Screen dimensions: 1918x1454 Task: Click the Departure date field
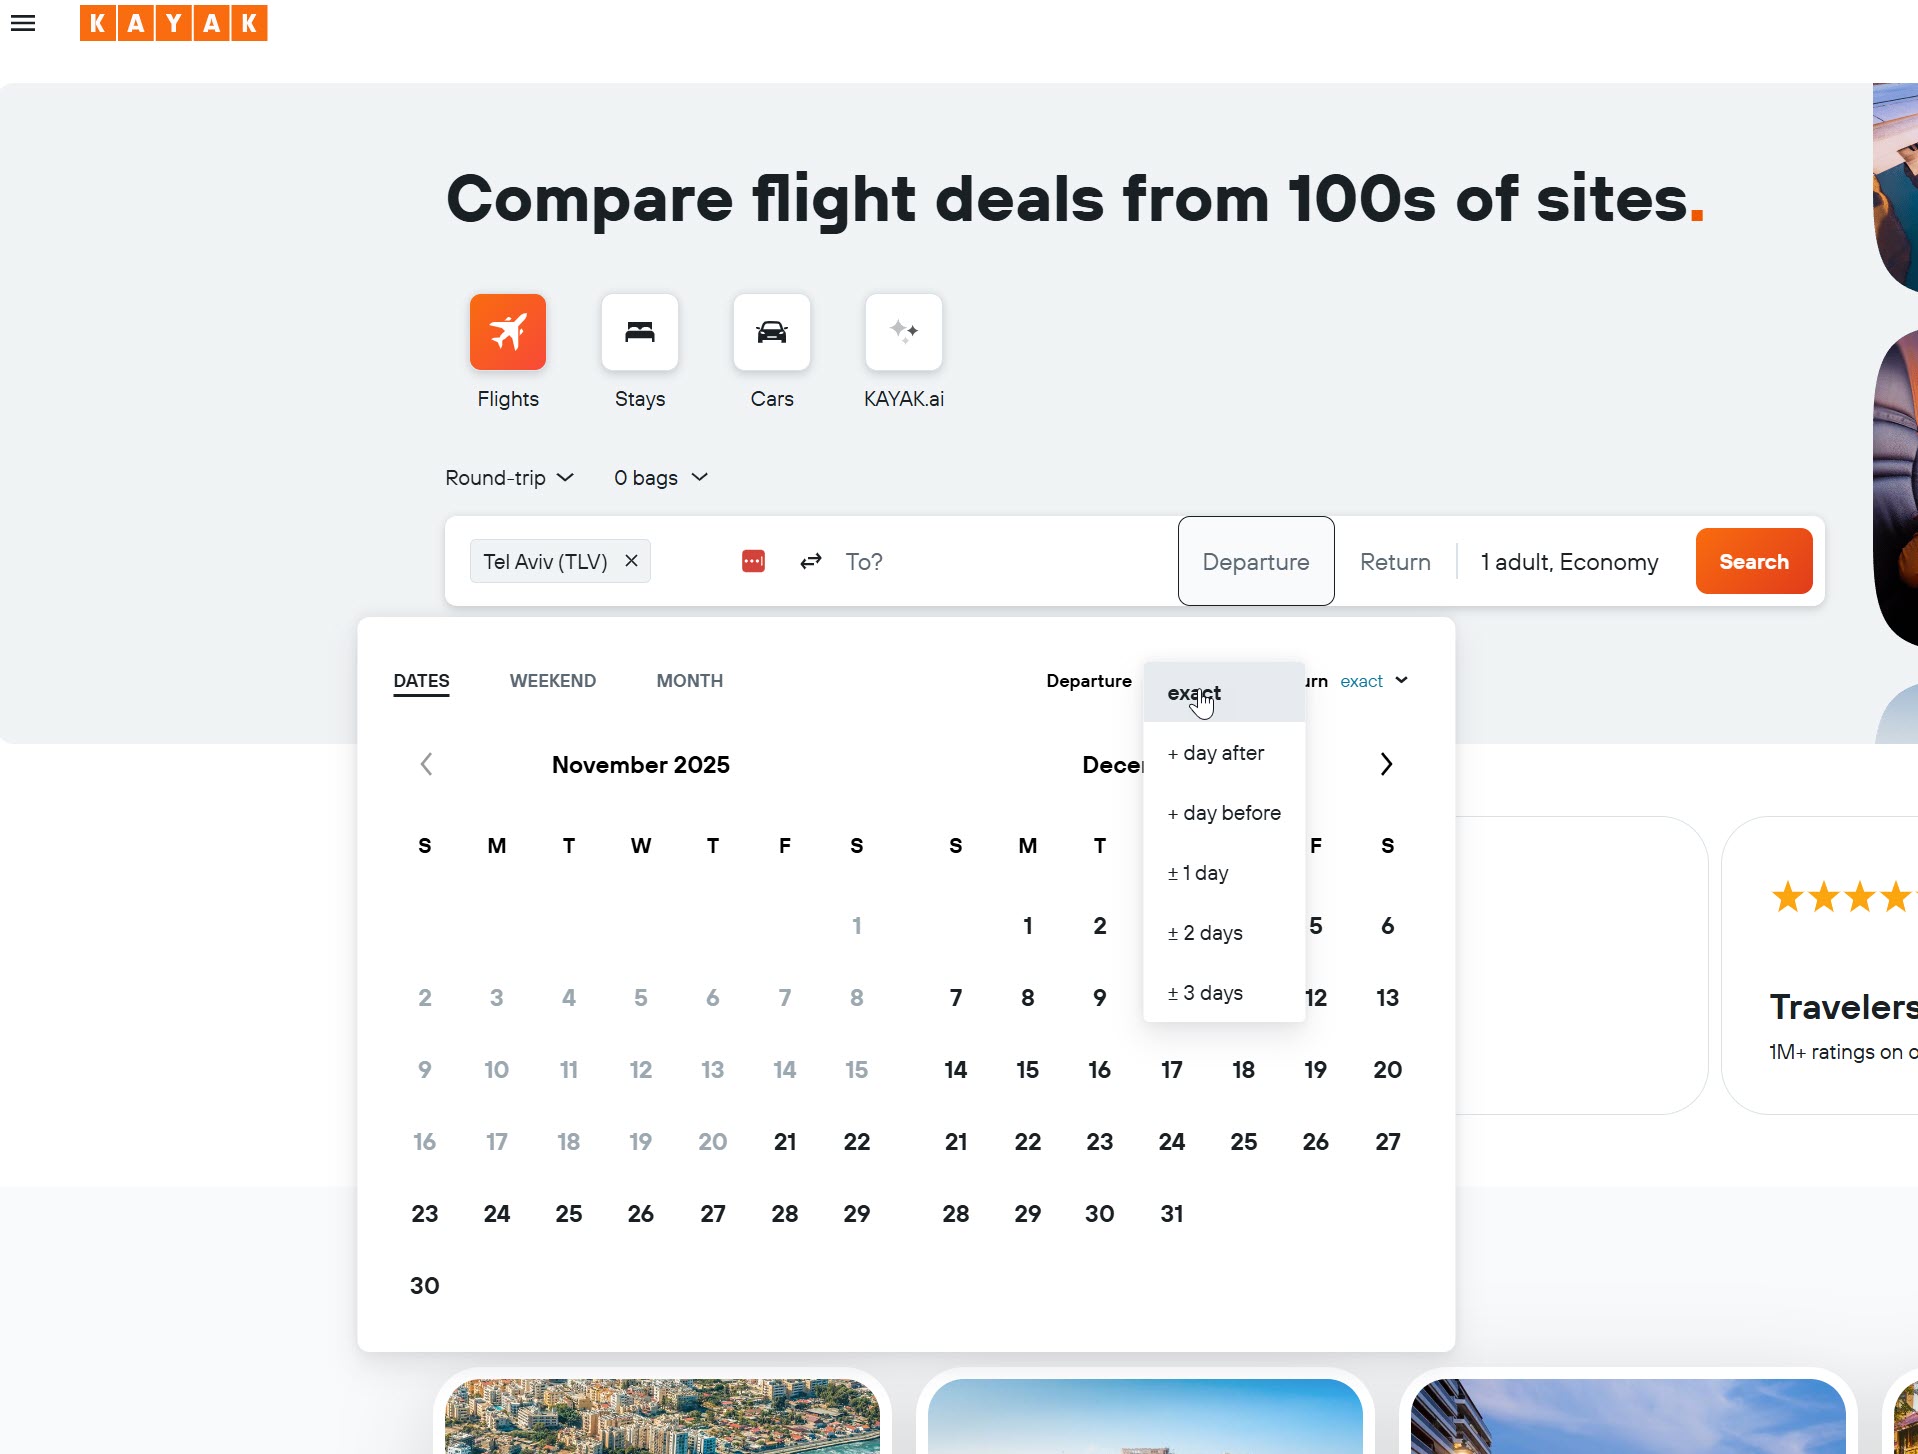[1256, 561]
